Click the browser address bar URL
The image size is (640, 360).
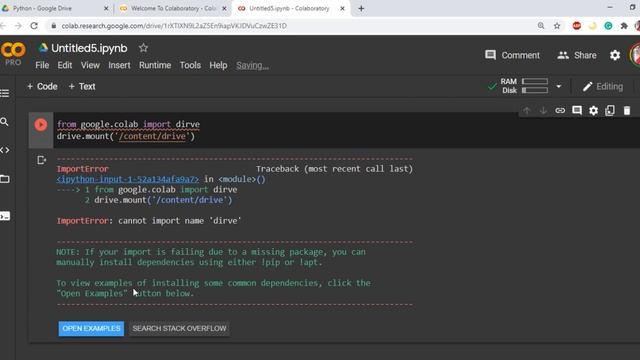[x=174, y=26]
